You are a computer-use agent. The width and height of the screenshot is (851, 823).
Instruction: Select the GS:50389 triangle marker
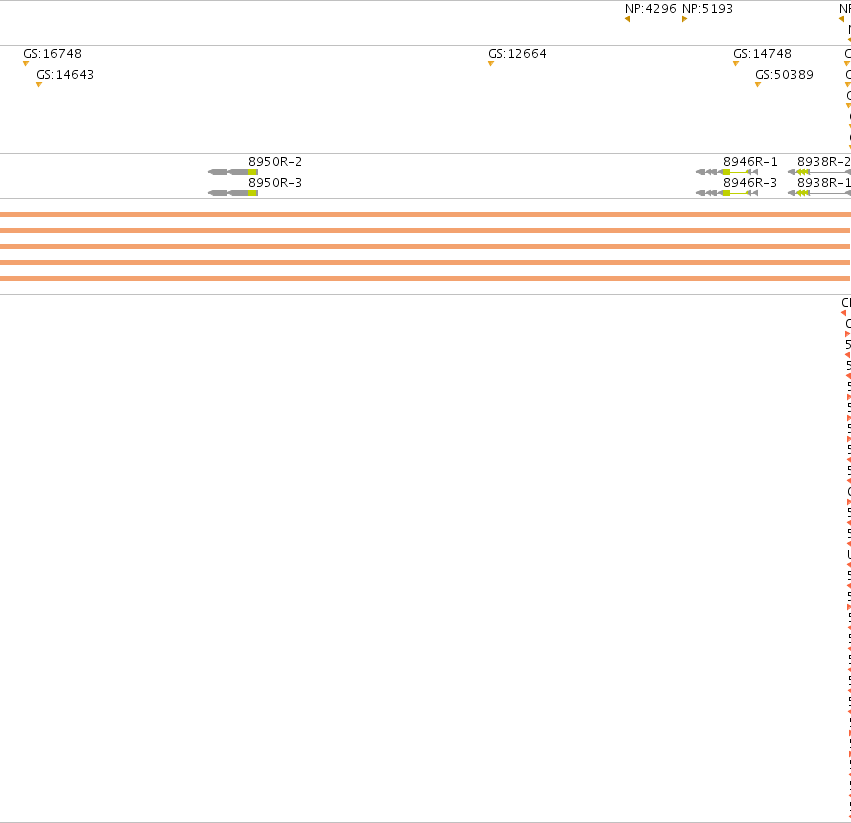point(758,84)
